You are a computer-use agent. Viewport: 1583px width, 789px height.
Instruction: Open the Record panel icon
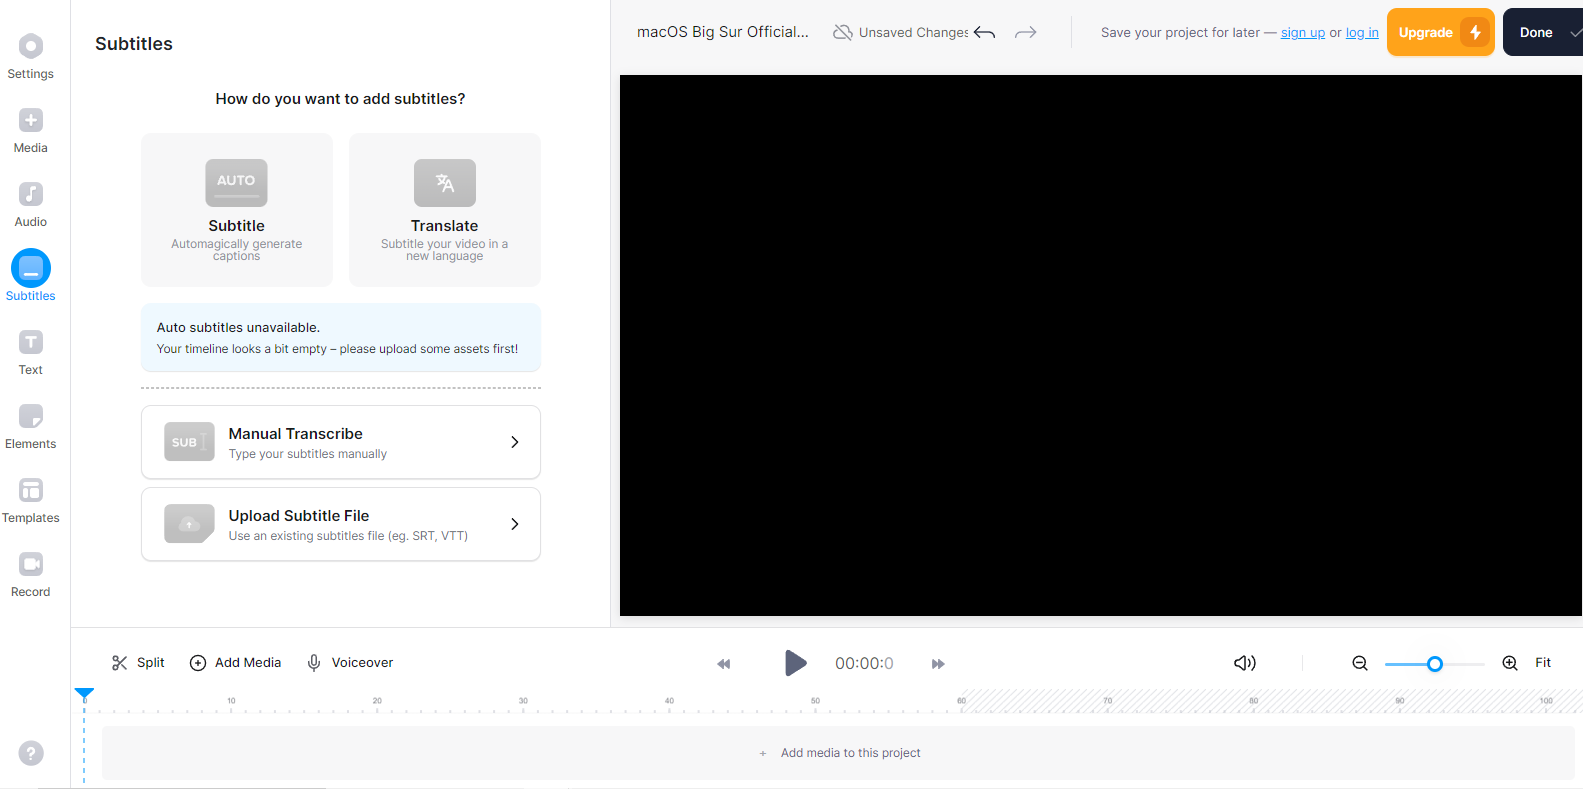pyautogui.click(x=31, y=564)
